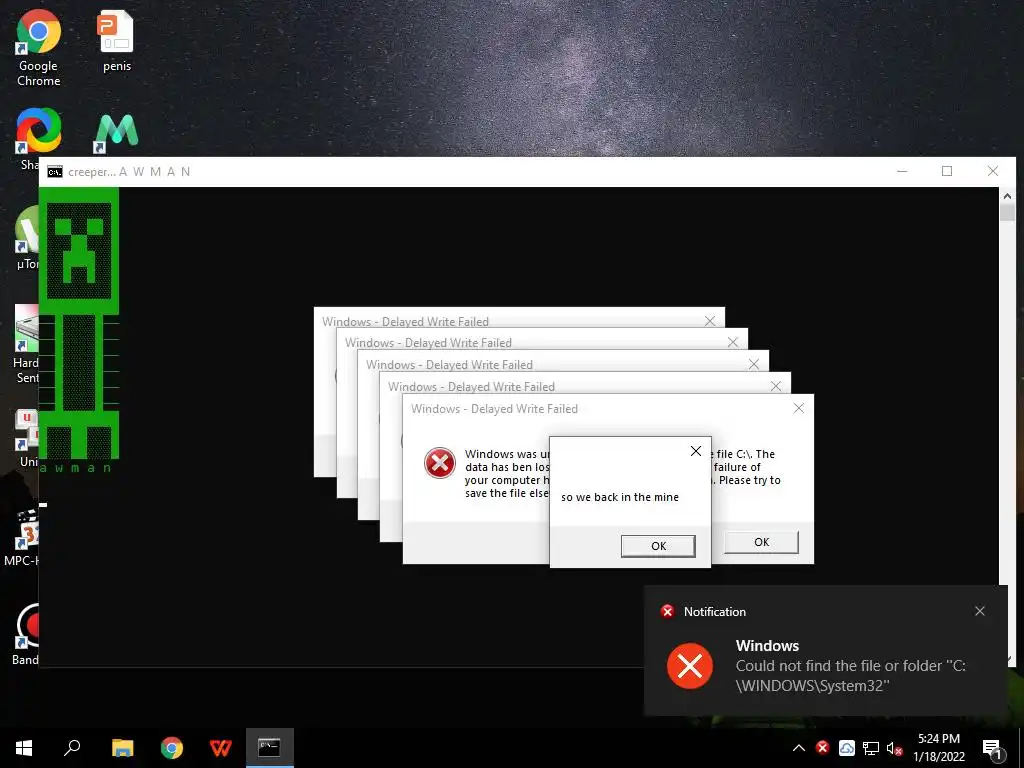
Task: Click the red X icon in Windows notification
Action: (690, 666)
